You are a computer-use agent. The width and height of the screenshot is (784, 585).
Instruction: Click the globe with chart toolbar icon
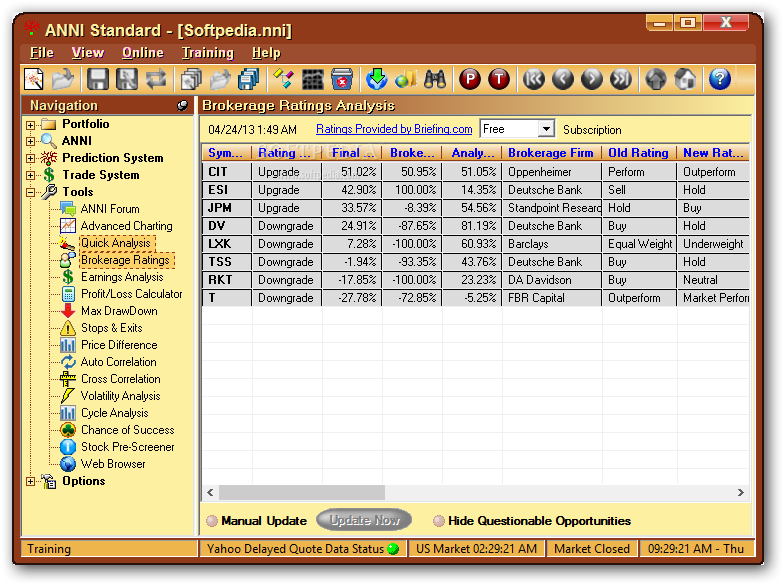tap(406, 80)
